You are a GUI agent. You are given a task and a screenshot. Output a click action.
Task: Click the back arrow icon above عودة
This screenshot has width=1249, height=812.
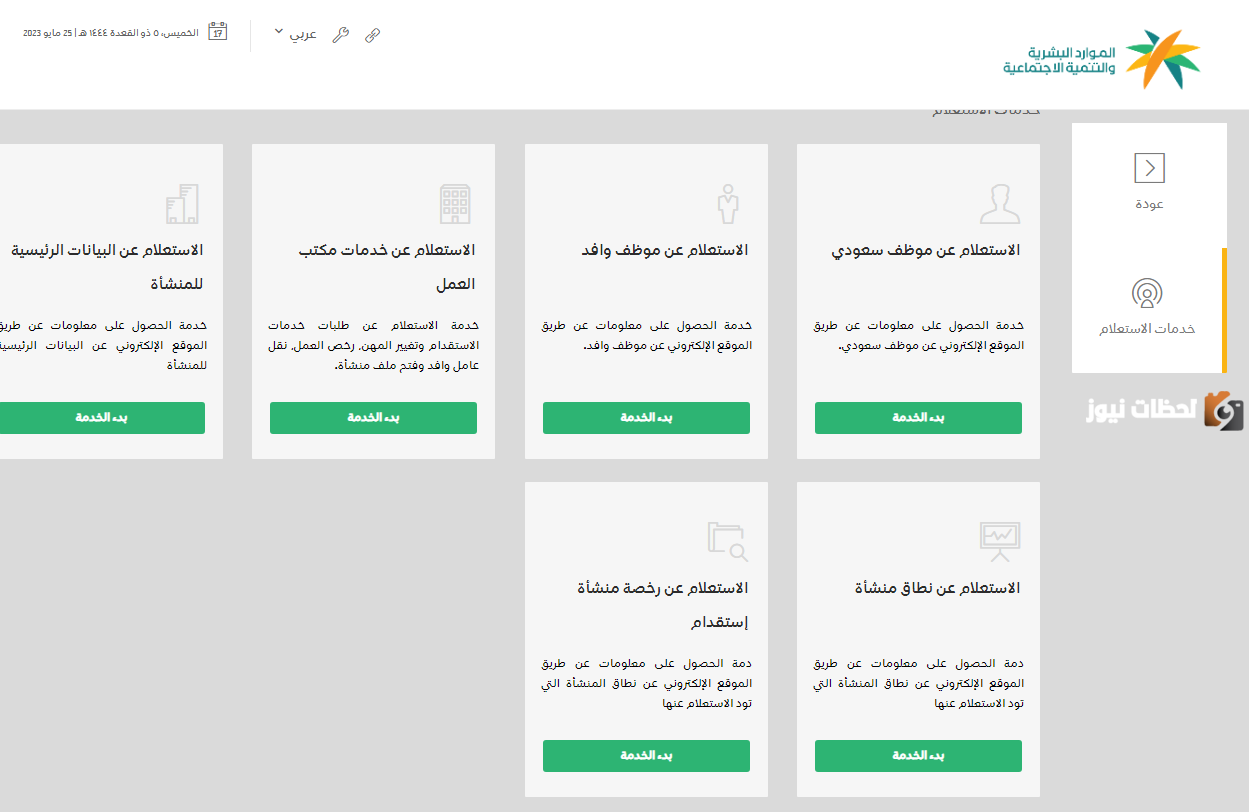coord(1149,168)
